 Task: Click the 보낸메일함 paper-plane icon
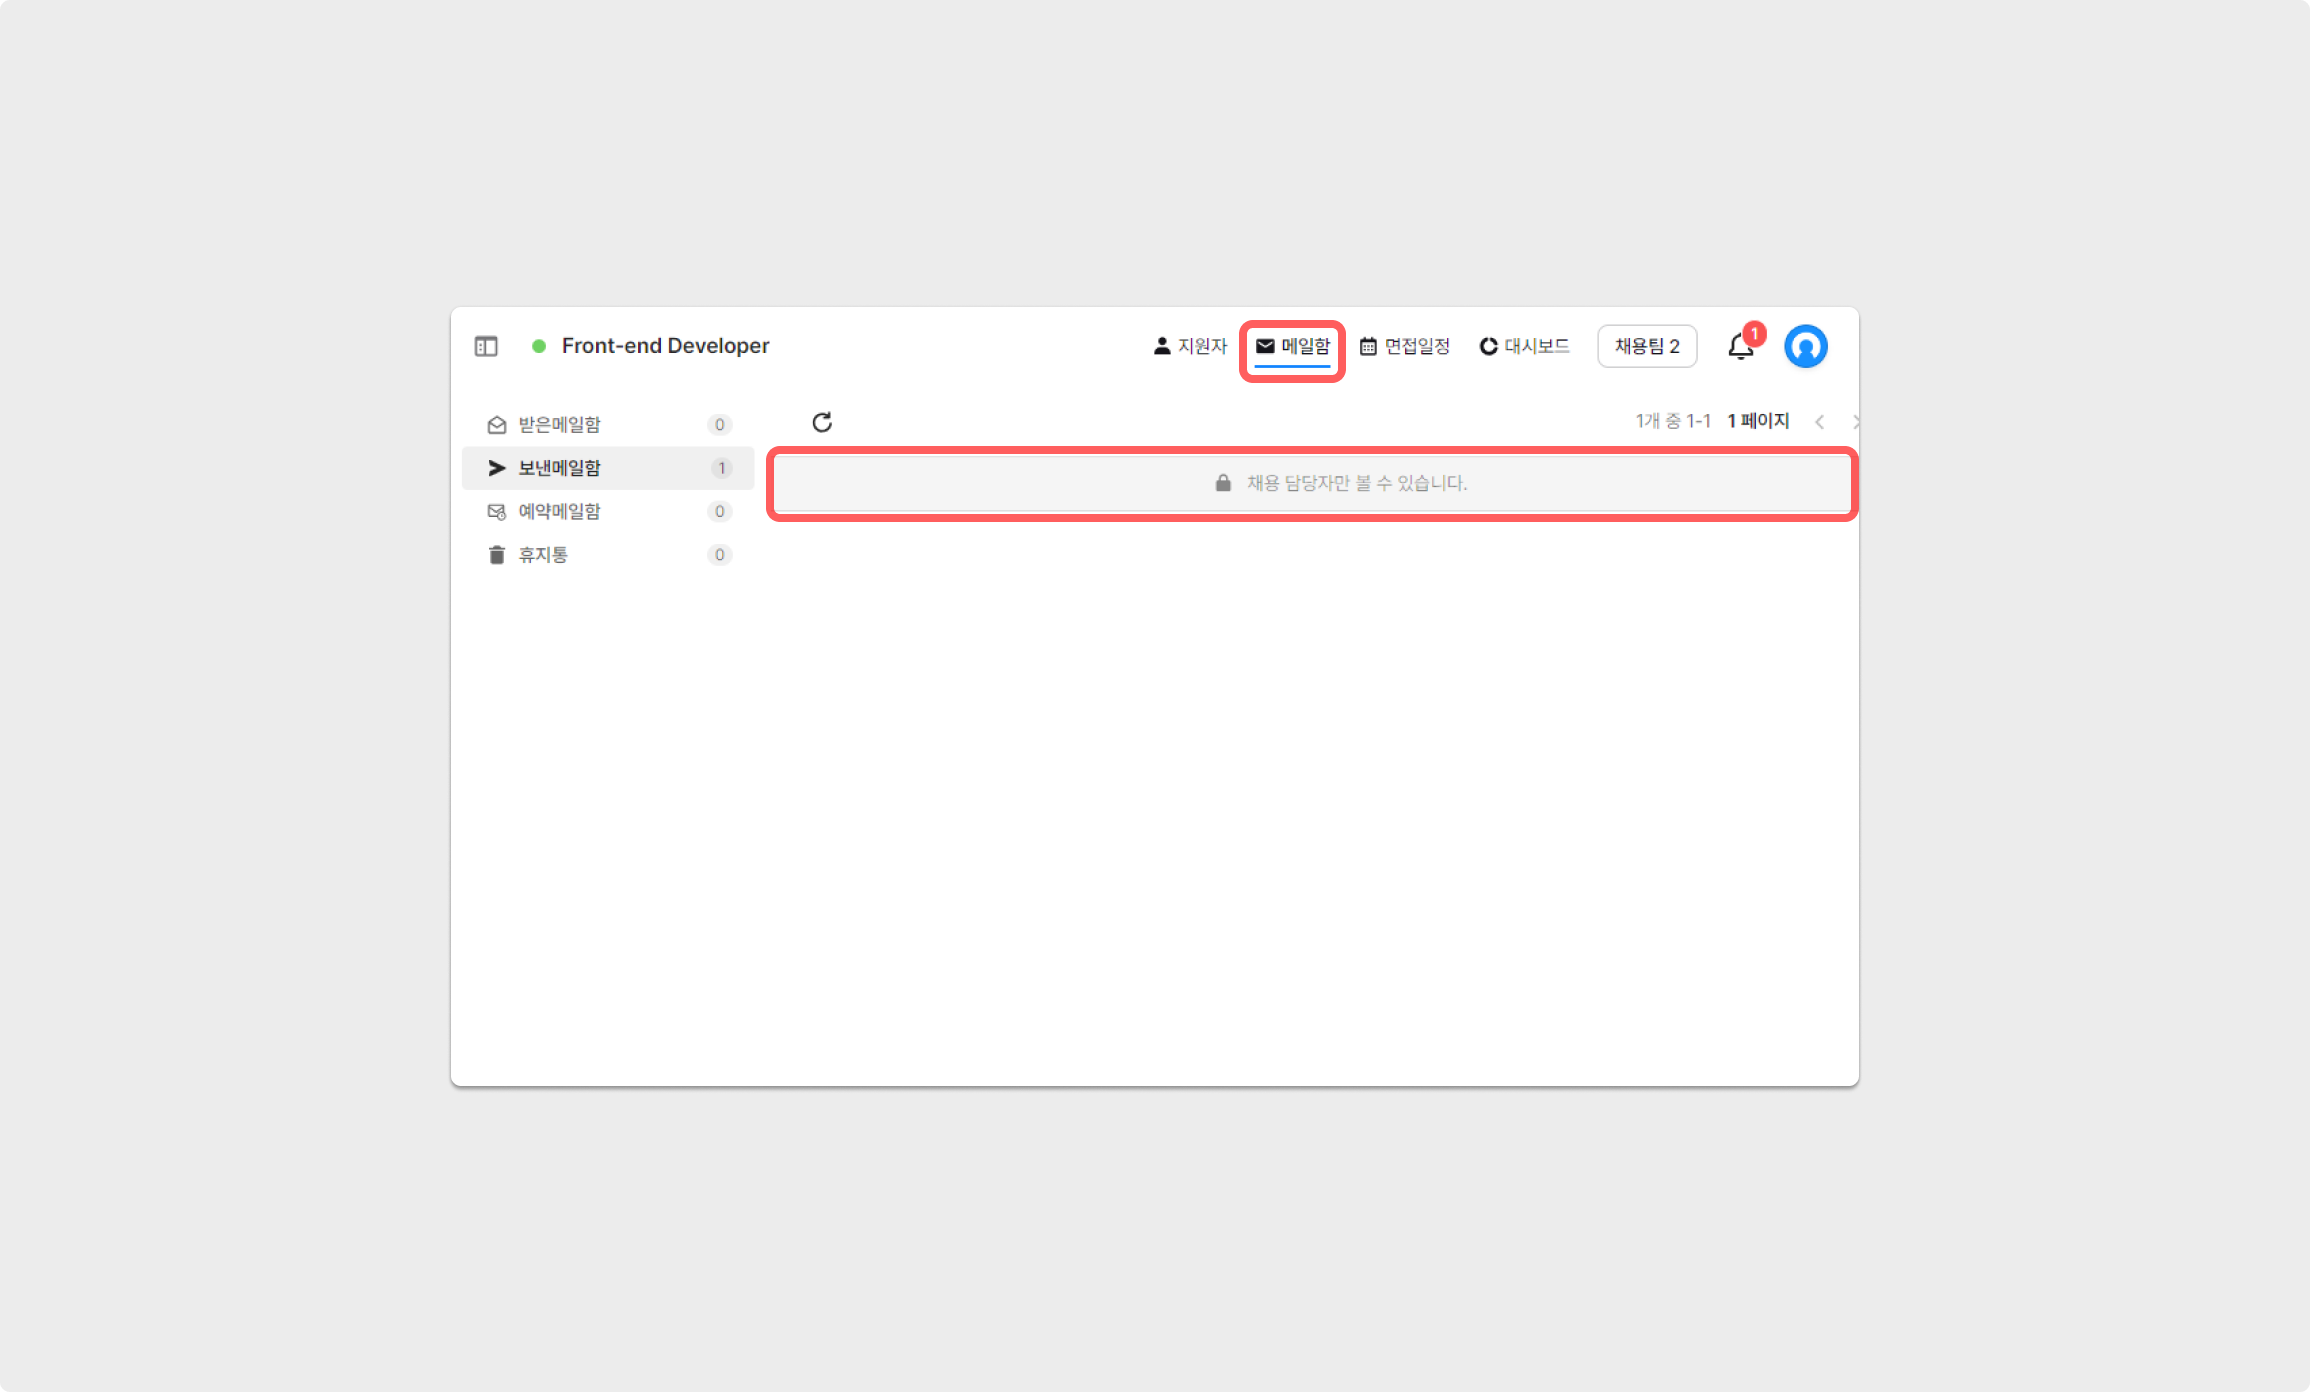point(496,468)
